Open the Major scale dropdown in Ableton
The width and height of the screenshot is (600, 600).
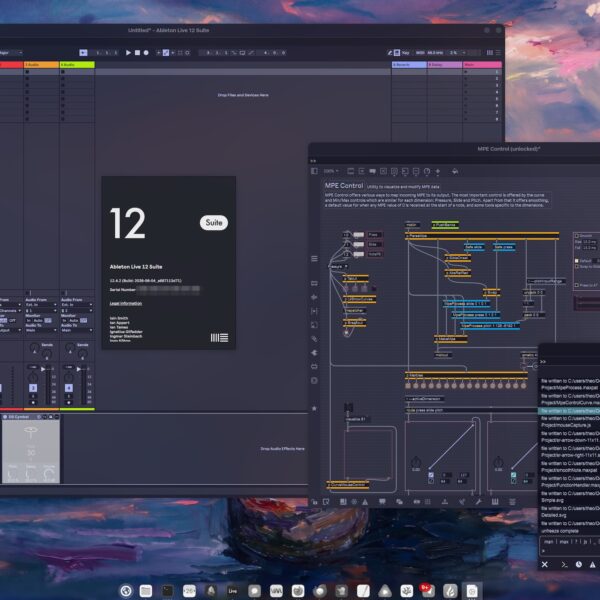coord(11,52)
